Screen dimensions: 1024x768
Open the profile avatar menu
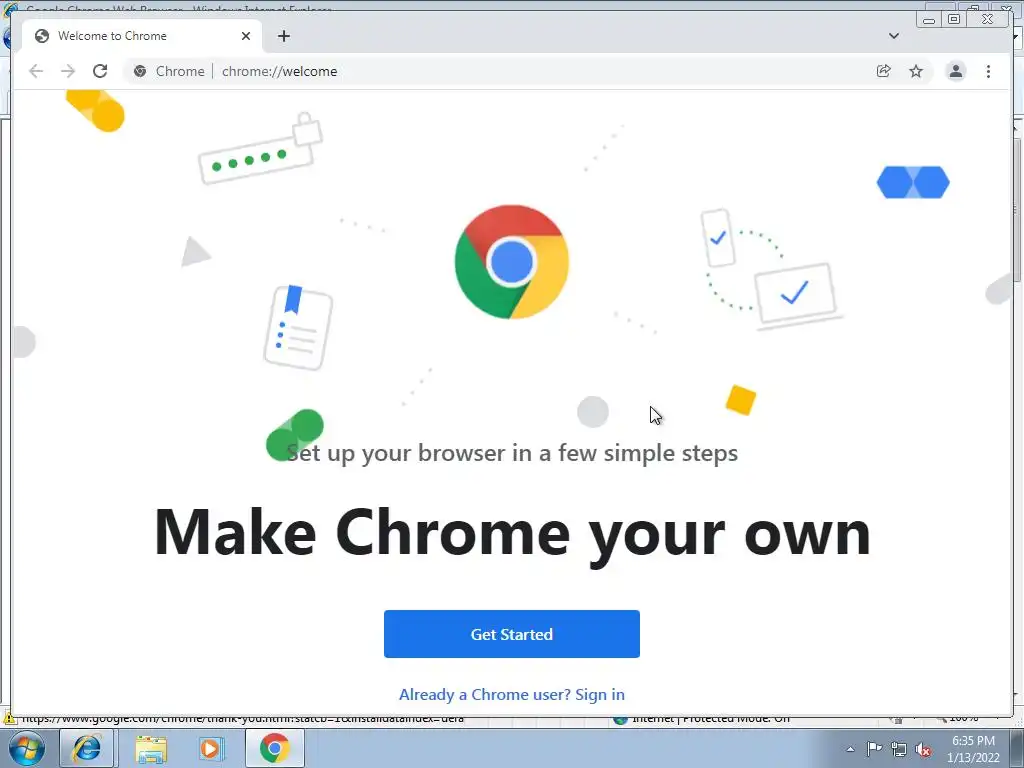955,71
